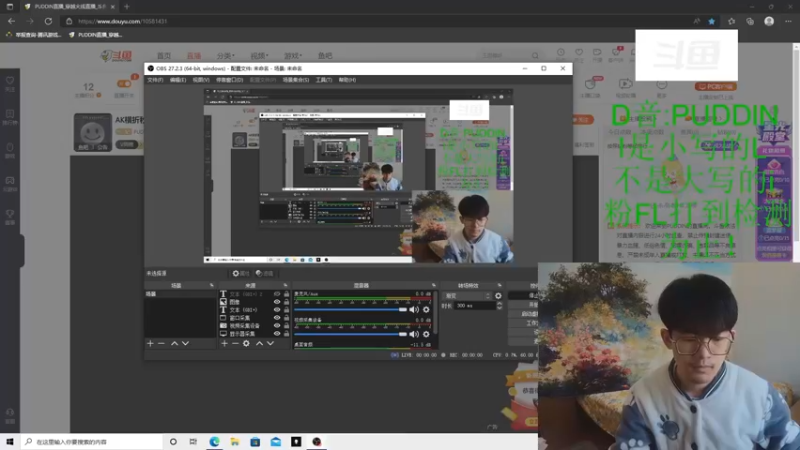
Task: Open the Windows Start menu
Action: pos(10,442)
